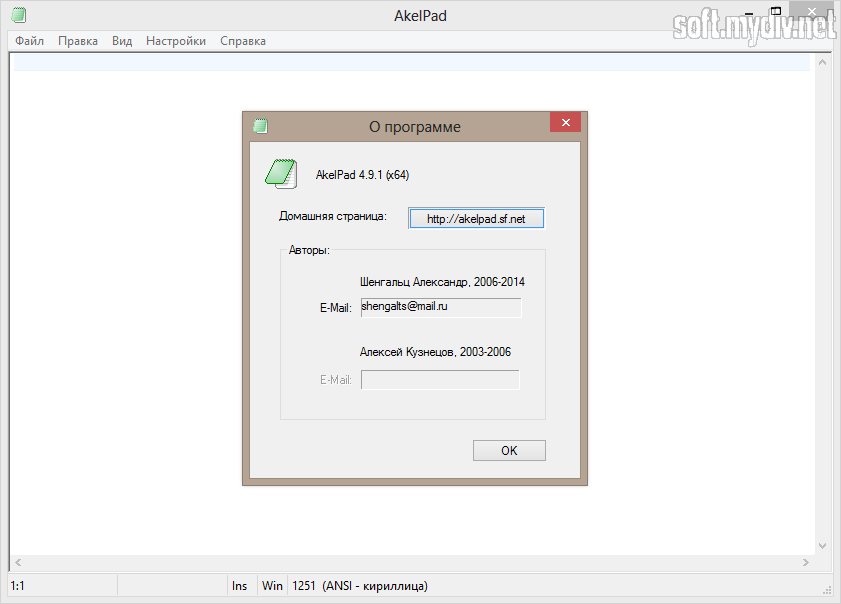Click the resize grip in status bar corner

point(827,590)
